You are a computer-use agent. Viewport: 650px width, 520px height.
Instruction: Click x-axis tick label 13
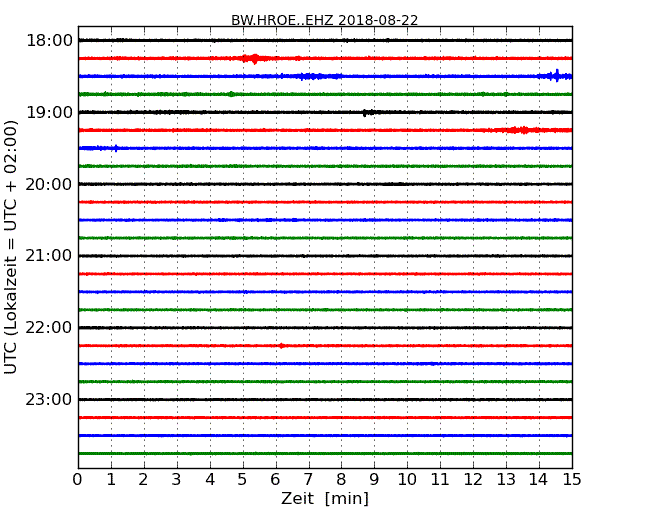(506, 480)
